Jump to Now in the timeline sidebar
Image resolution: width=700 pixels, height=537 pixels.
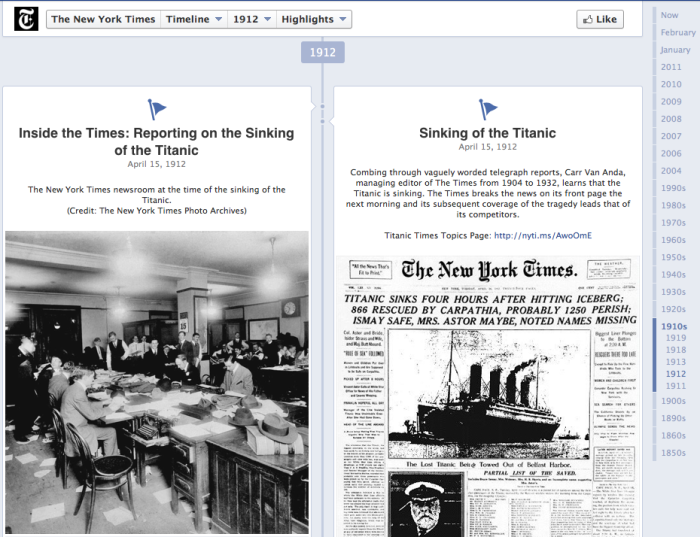[670, 15]
